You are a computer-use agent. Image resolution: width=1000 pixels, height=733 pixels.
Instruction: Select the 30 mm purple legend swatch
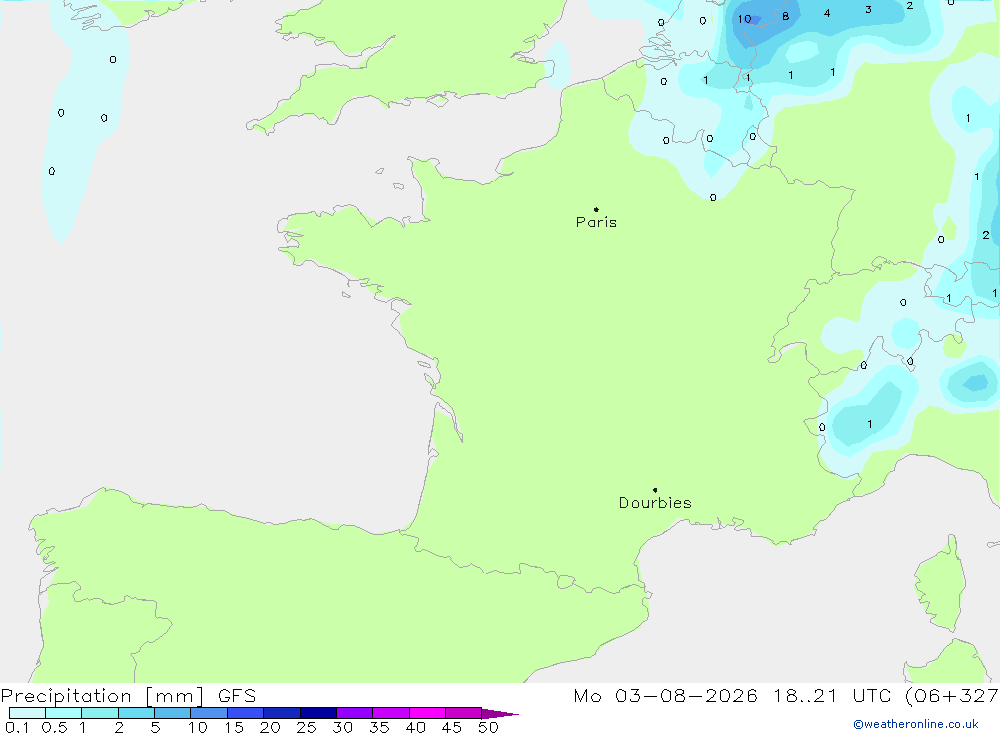(x=354, y=713)
